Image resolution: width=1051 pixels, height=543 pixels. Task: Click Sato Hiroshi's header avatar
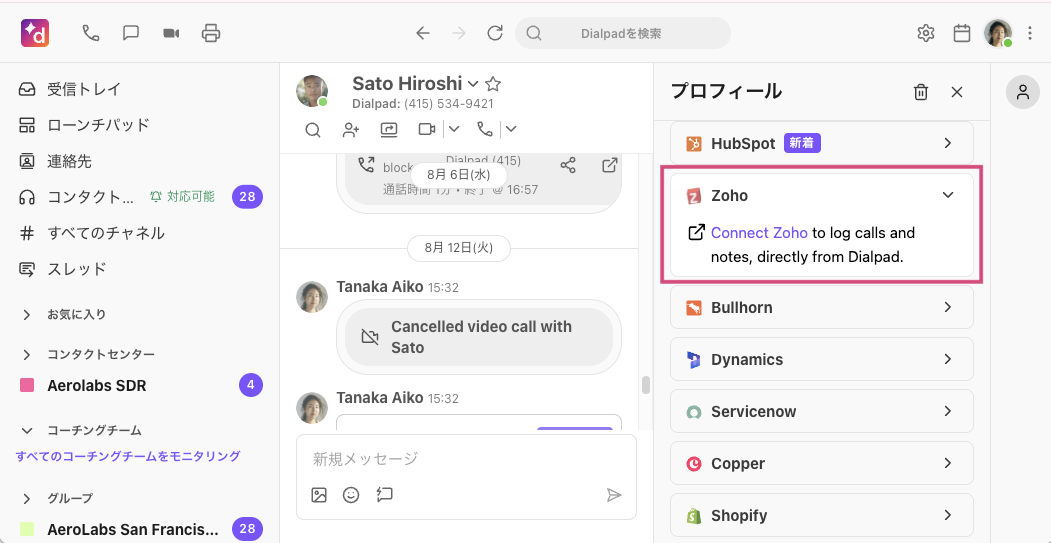click(x=312, y=91)
